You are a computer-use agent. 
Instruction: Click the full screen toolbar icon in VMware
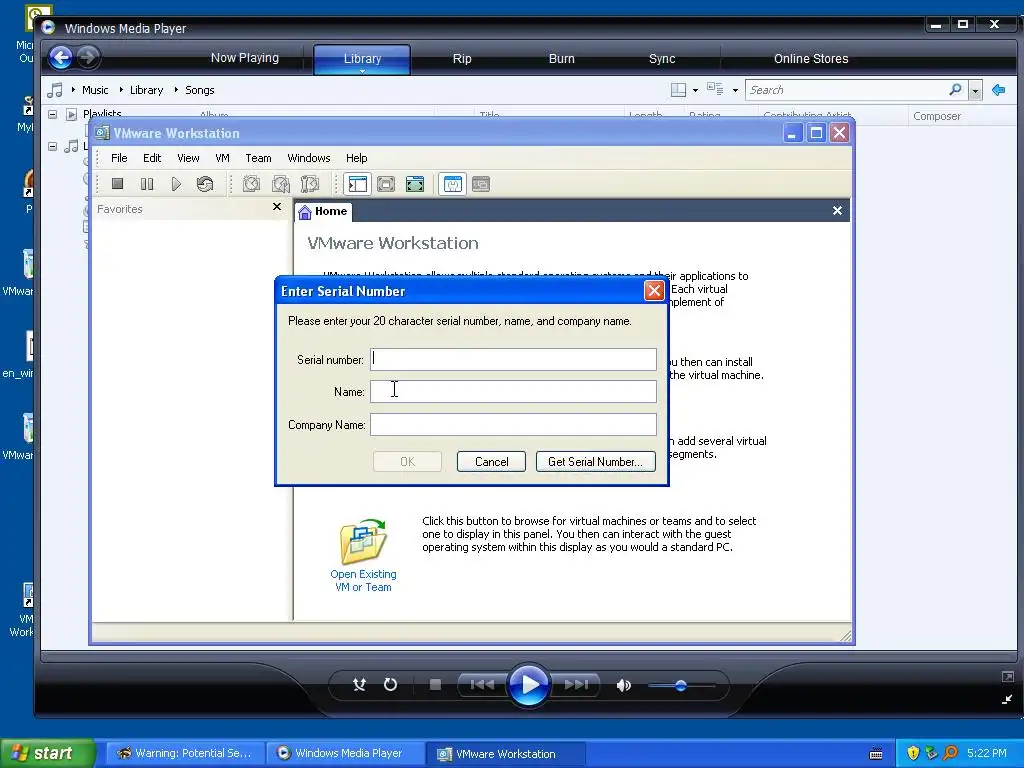click(415, 184)
